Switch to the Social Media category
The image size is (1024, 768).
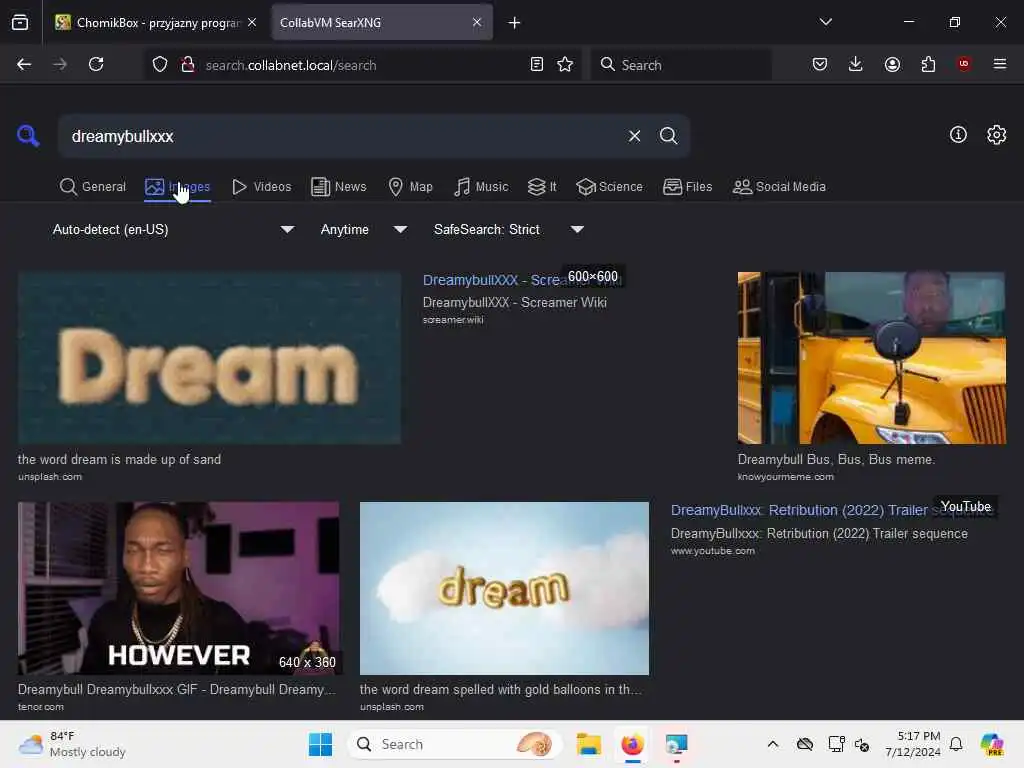coord(779,187)
